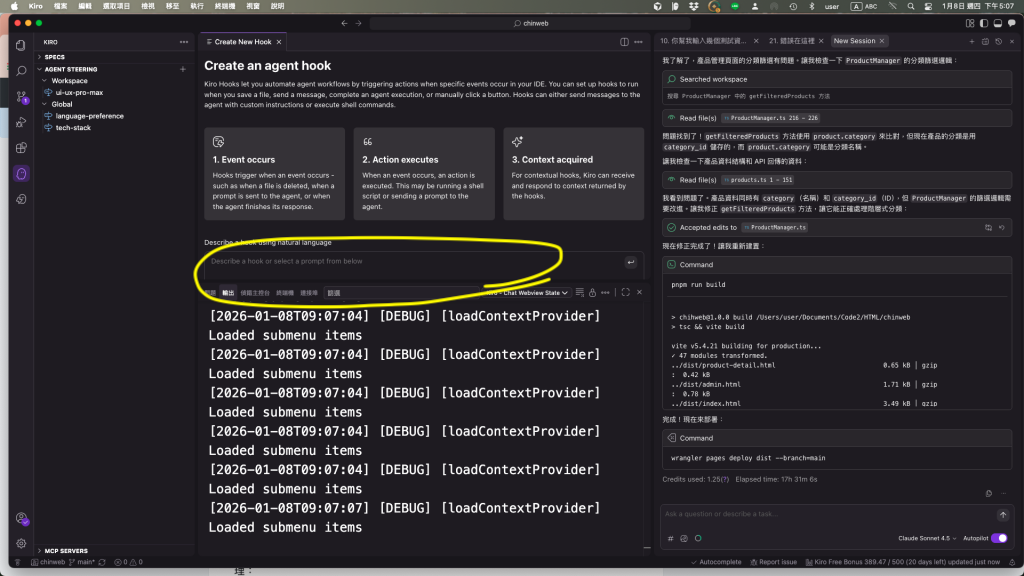
Task: Open the language-preference steering file
Action: [89, 116]
